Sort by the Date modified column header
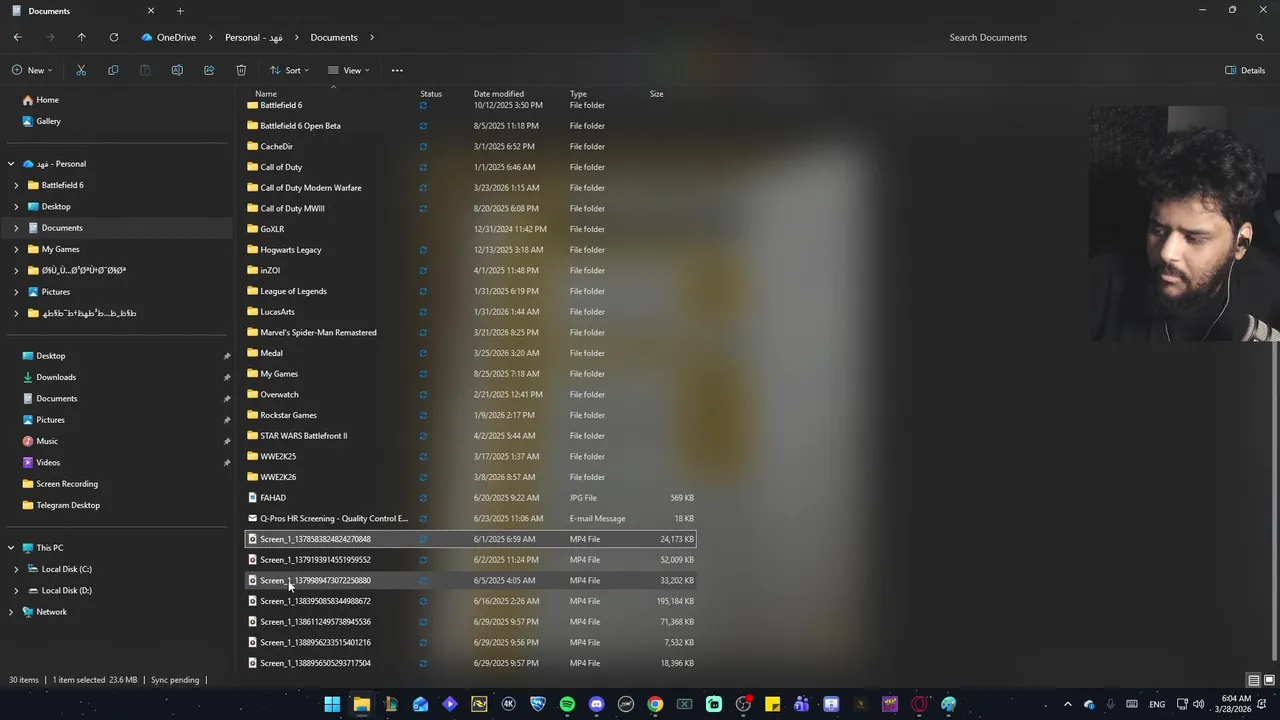Screen dimensions: 1280x720 [x=499, y=94]
